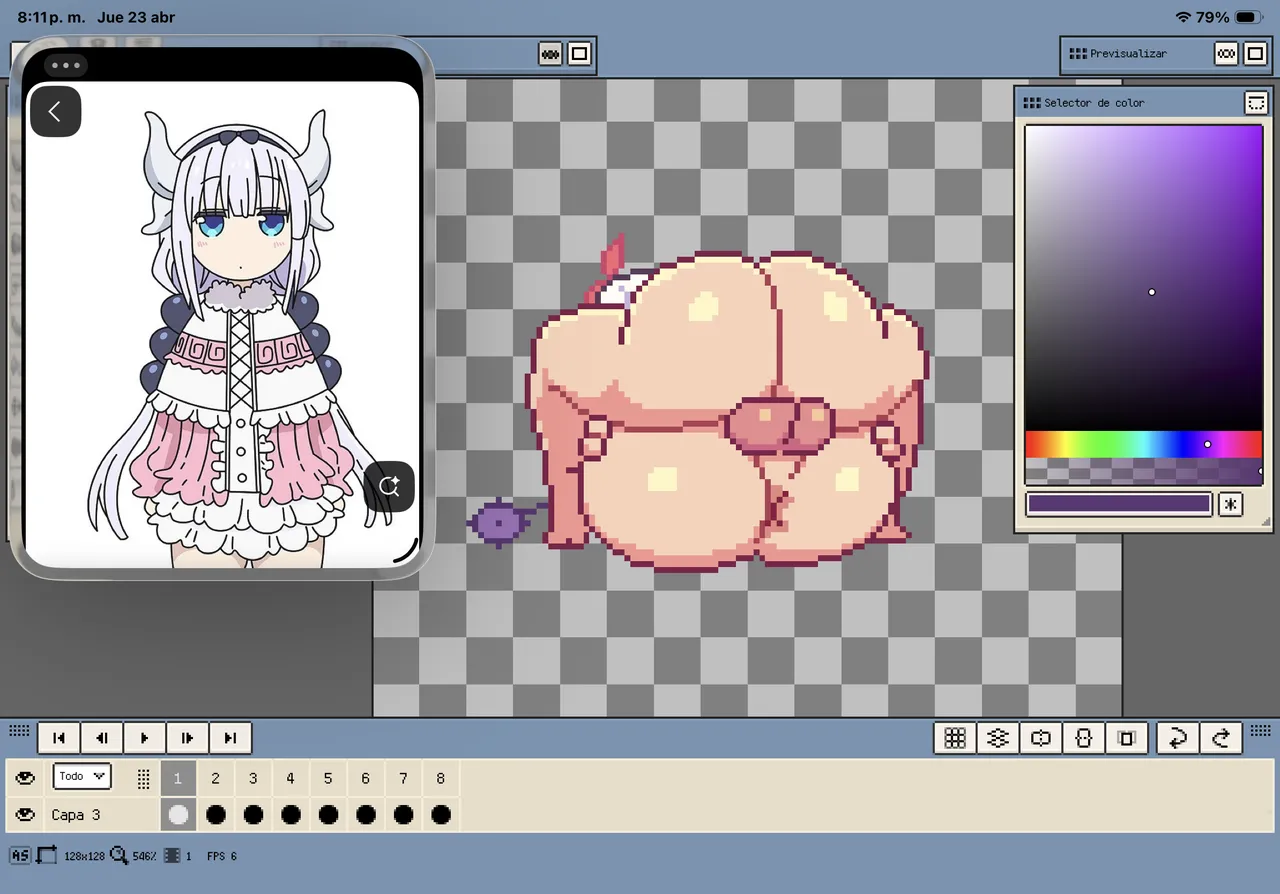Click the square icon in Previsualizar header
This screenshot has height=894, width=1280.
[1255, 54]
